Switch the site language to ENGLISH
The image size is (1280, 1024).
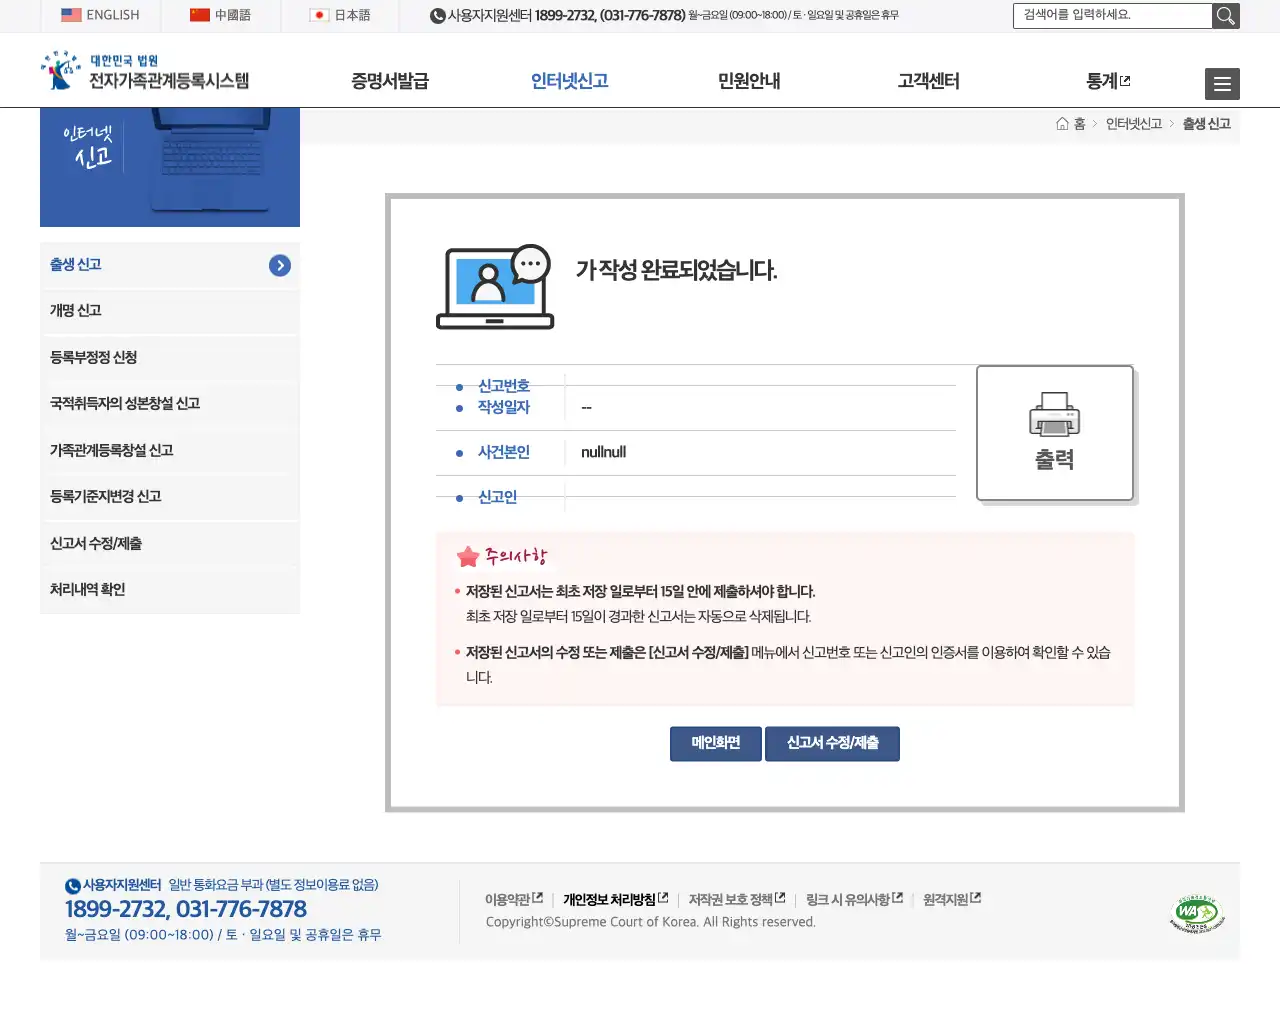pyautogui.click(x=100, y=16)
